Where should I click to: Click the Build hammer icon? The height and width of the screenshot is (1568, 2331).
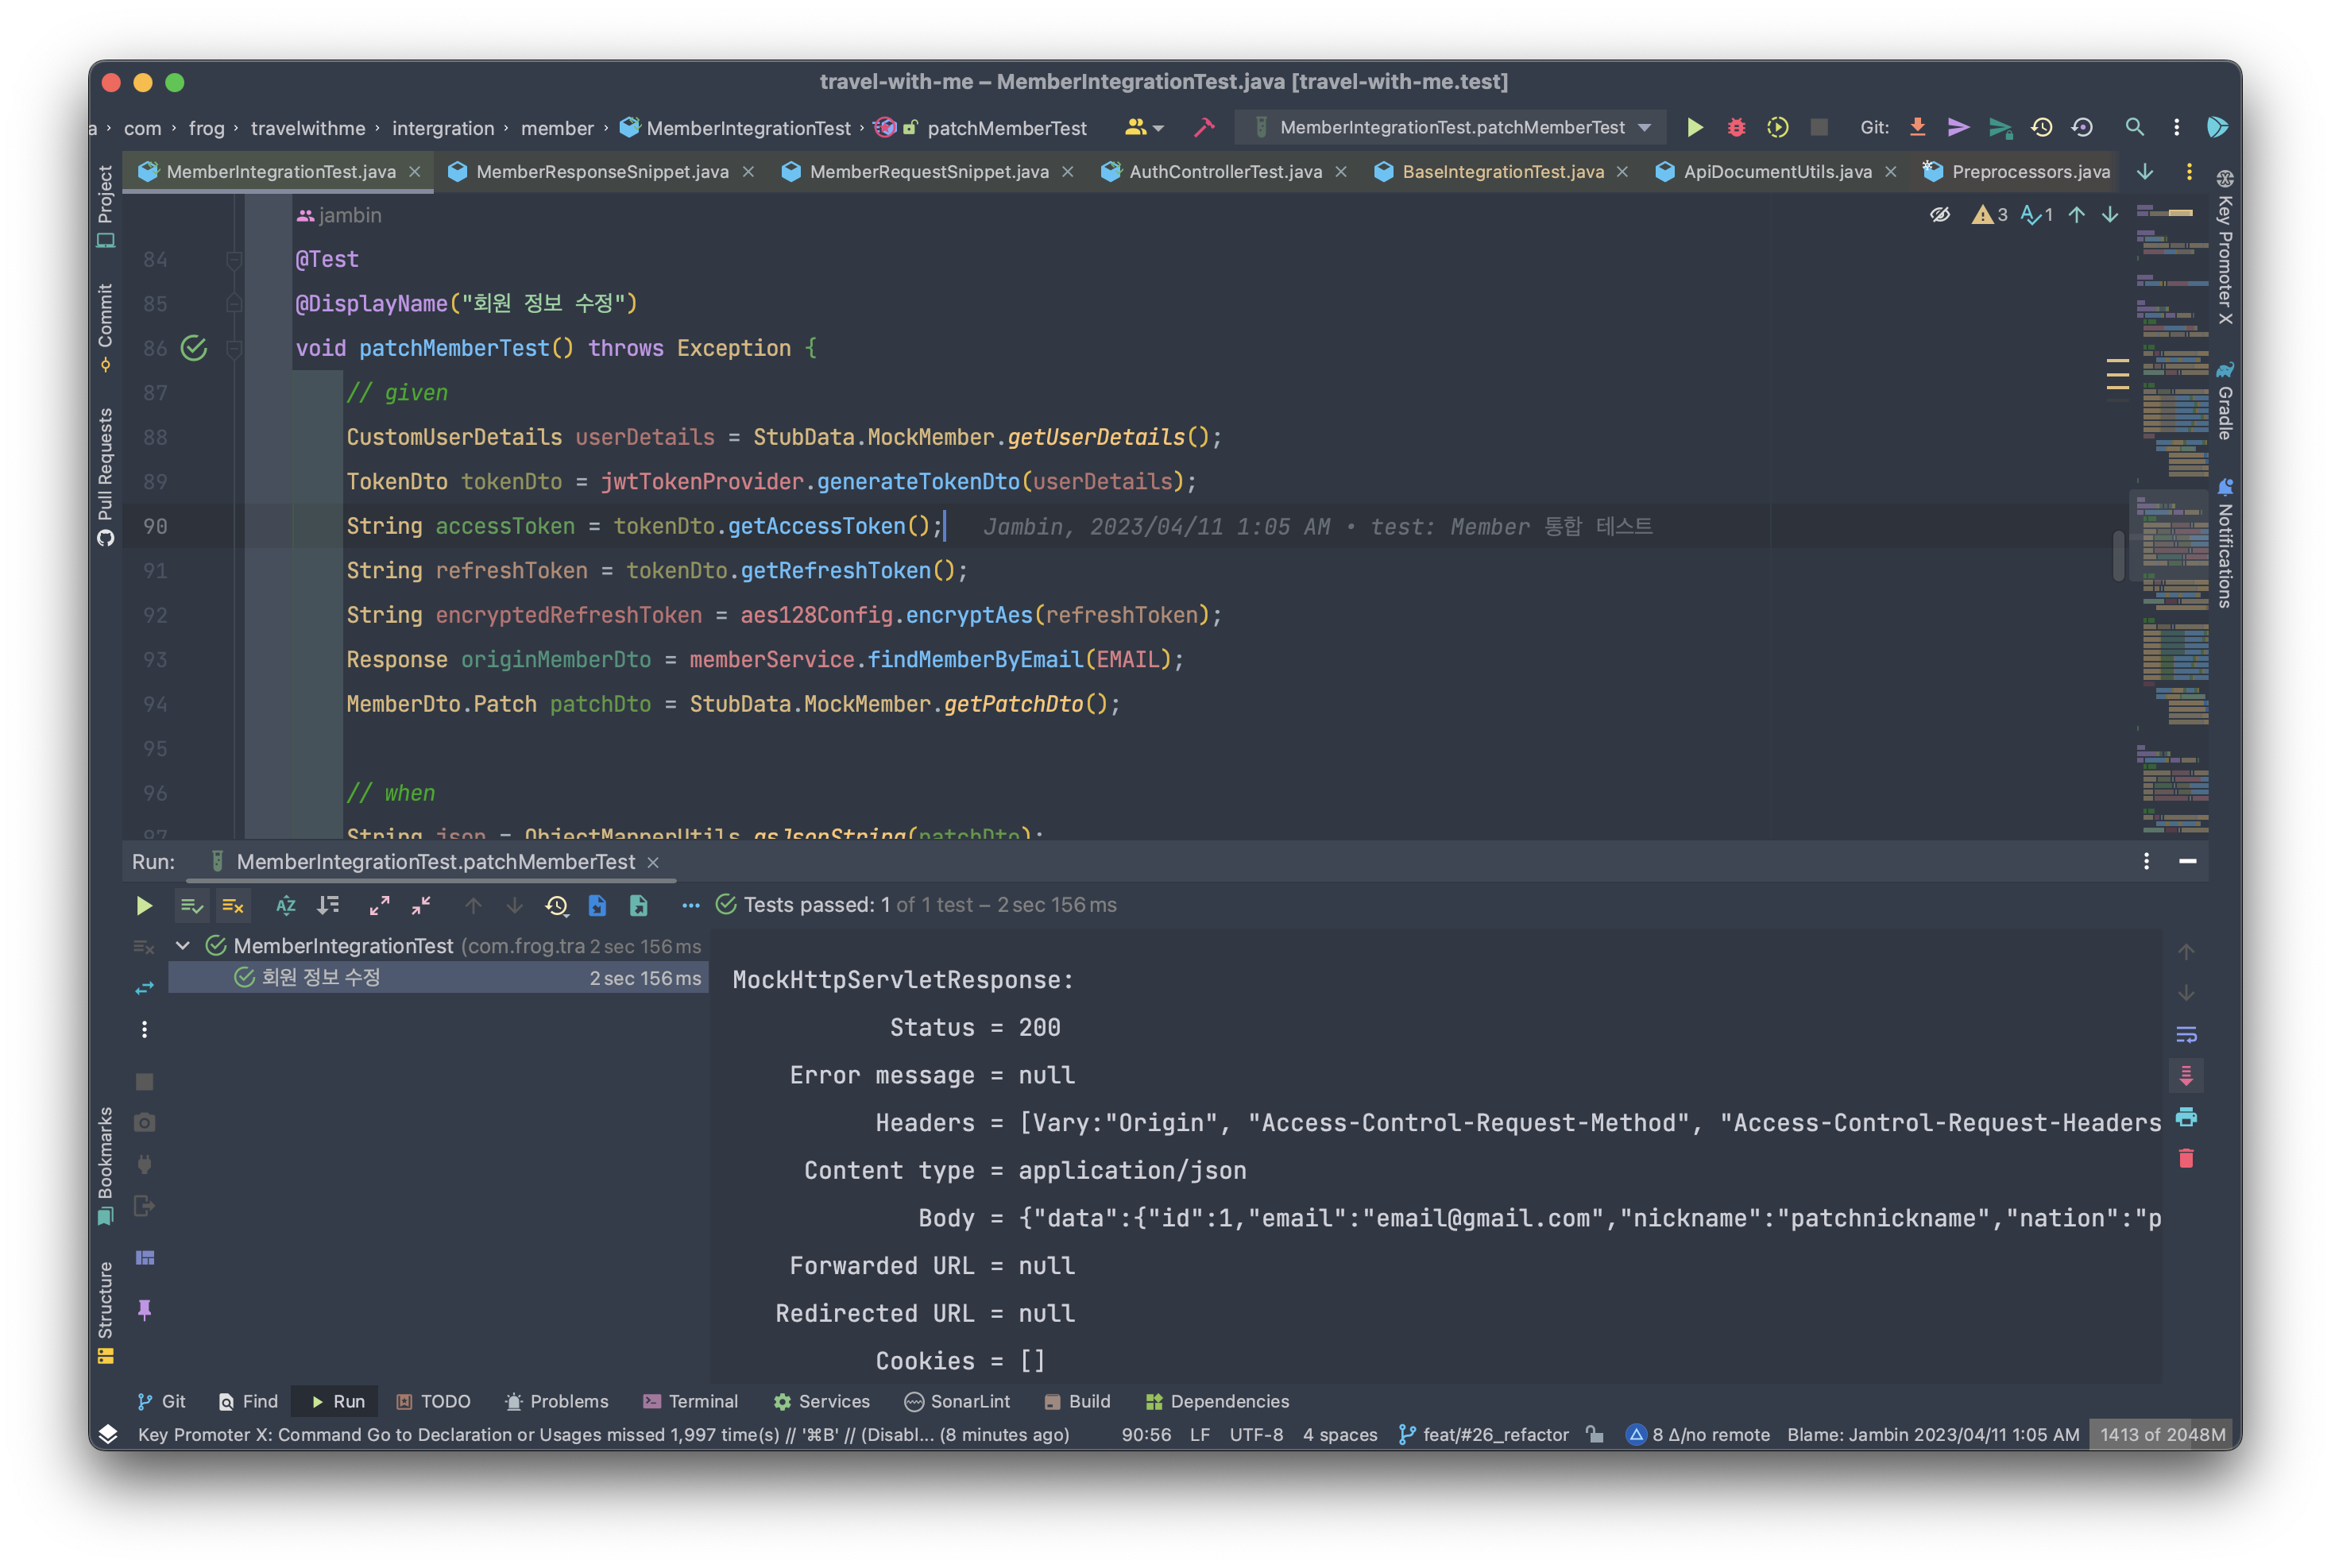(x=1204, y=127)
